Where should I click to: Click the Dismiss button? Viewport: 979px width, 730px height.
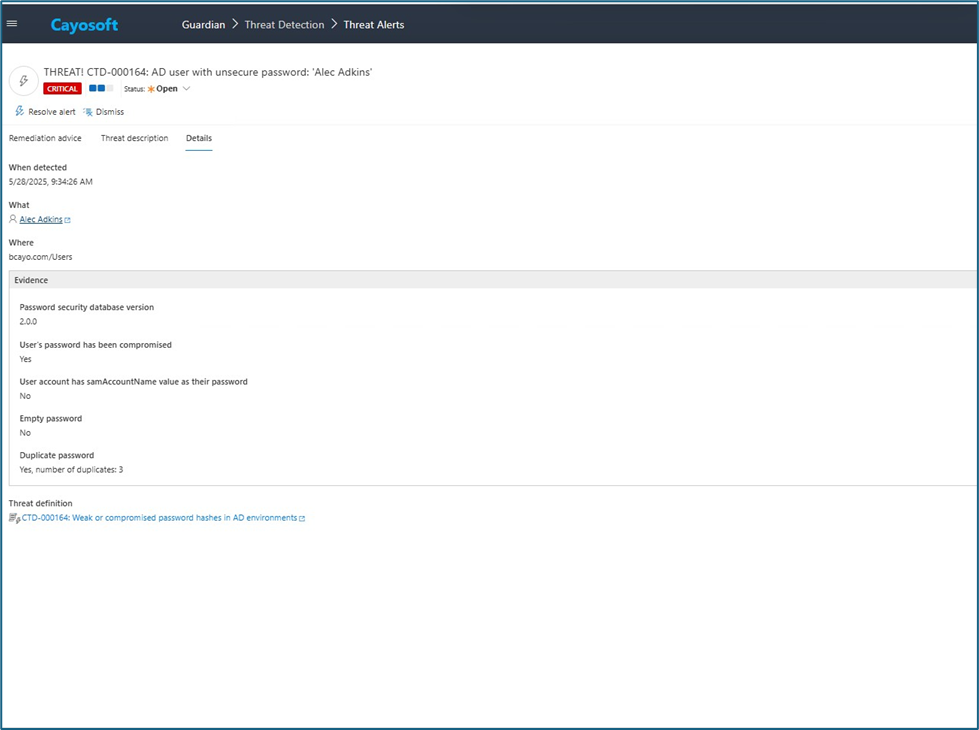(x=104, y=112)
